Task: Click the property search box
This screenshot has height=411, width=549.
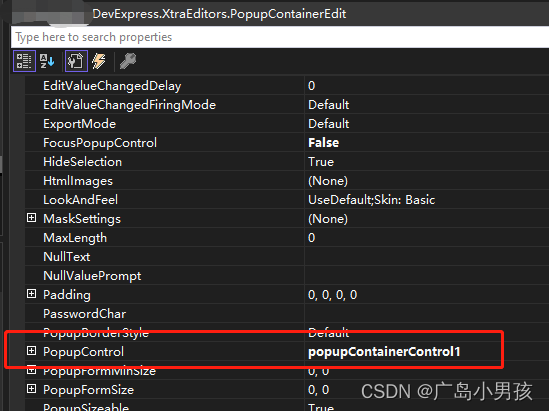Action: [x=280, y=37]
